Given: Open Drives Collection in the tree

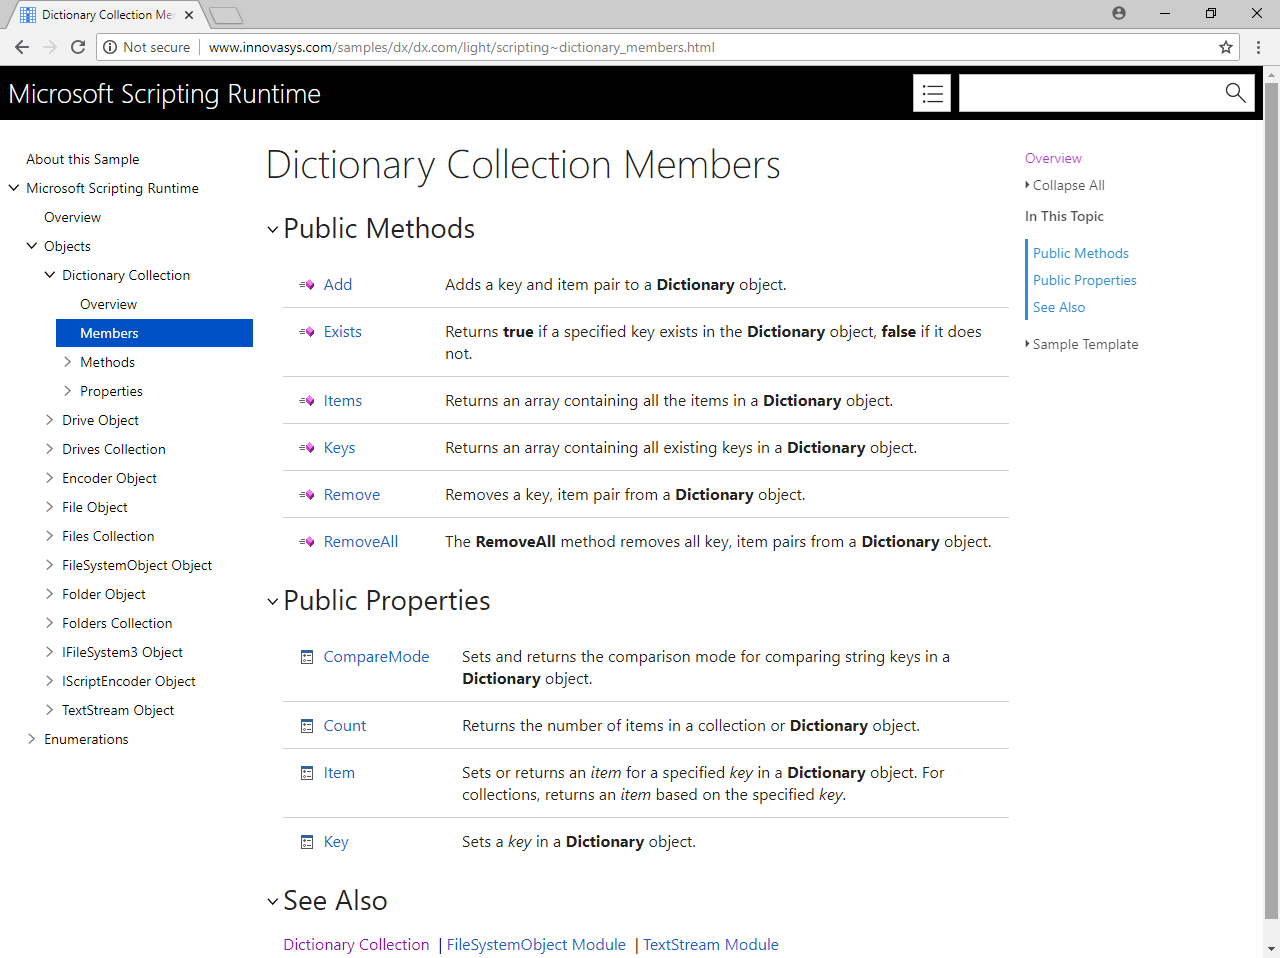Looking at the screenshot, I should (x=114, y=449).
